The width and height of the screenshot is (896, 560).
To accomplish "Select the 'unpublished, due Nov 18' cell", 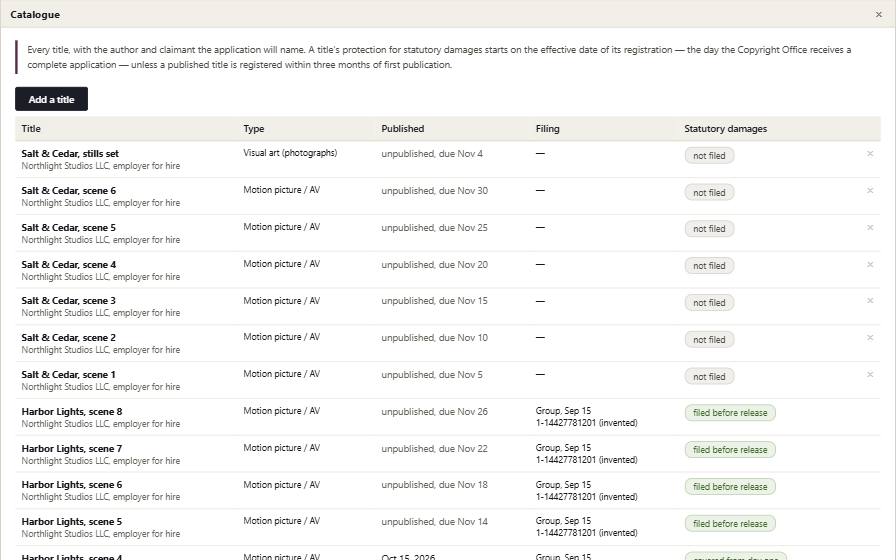I will (x=435, y=485).
